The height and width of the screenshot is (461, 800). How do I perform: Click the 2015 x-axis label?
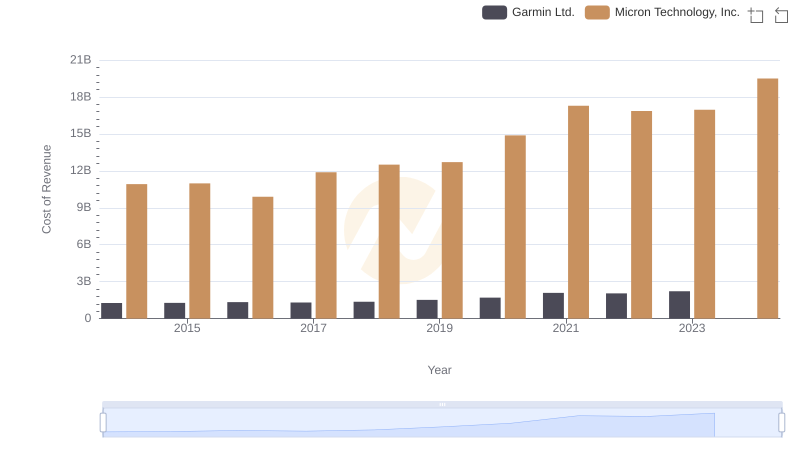click(187, 328)
